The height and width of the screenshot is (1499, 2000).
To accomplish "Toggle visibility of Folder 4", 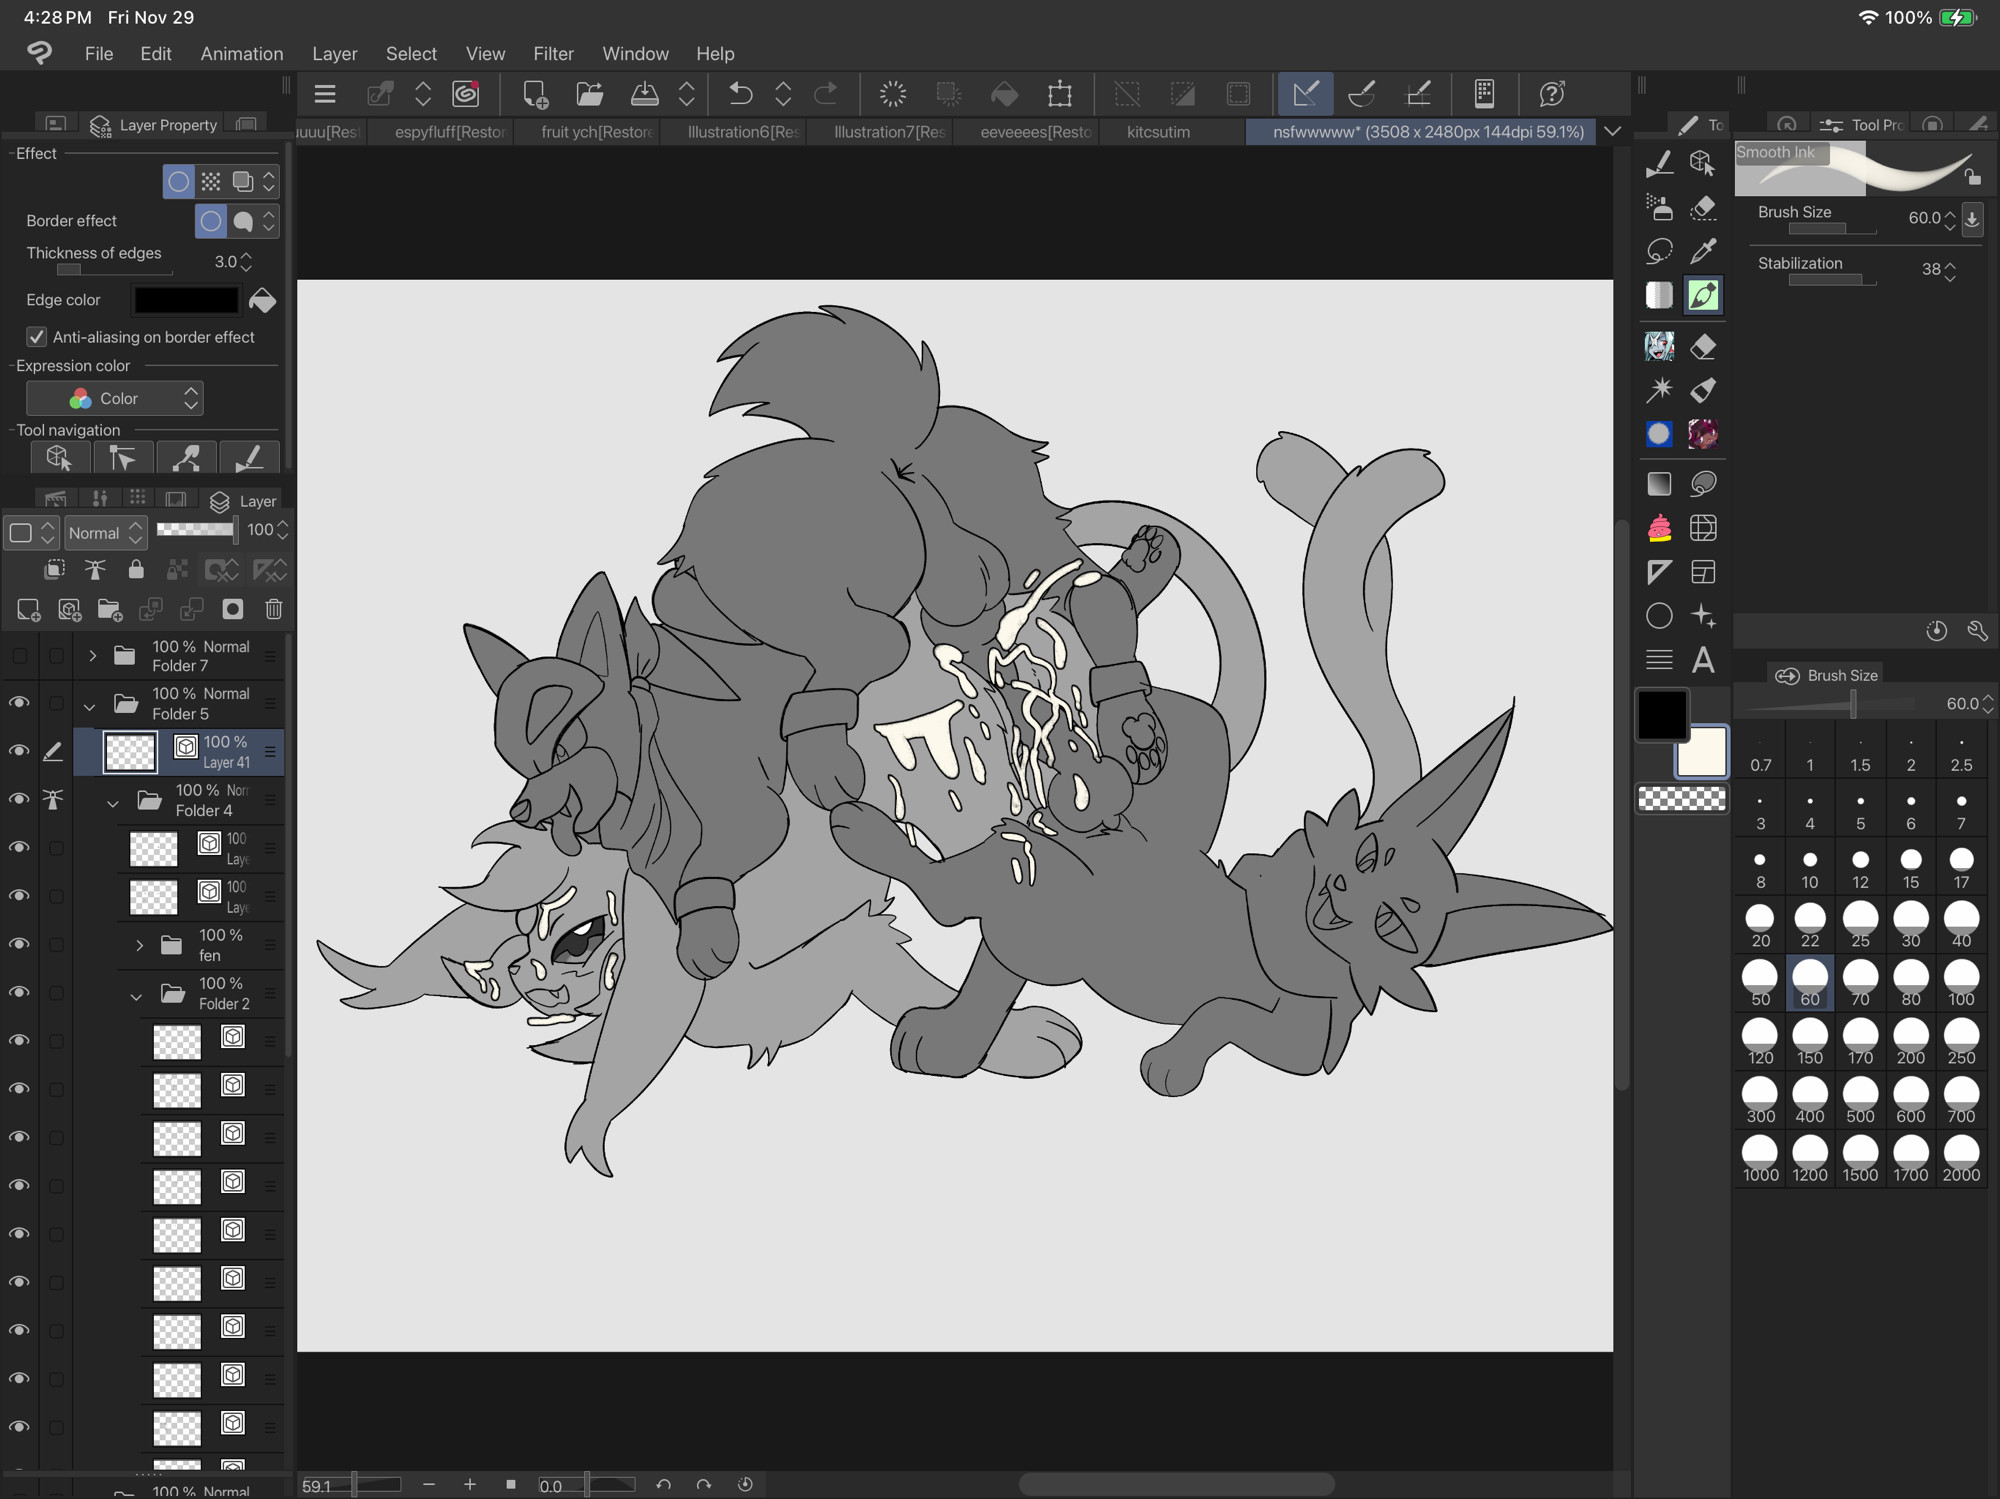I will (x=19, y=799).
